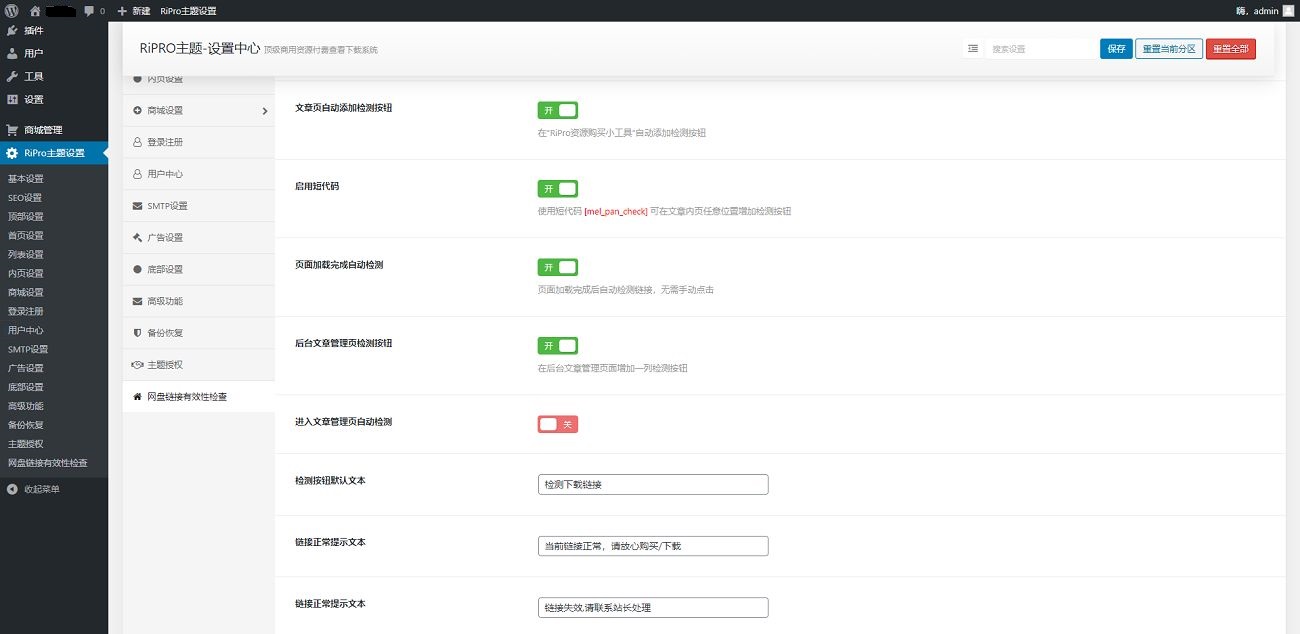Image resolution: width=1300 pixels, height=634 pixels.
Task: Click the input containing 当前链接正常，请放心购买/下载
Action: [x=653, y=546]
